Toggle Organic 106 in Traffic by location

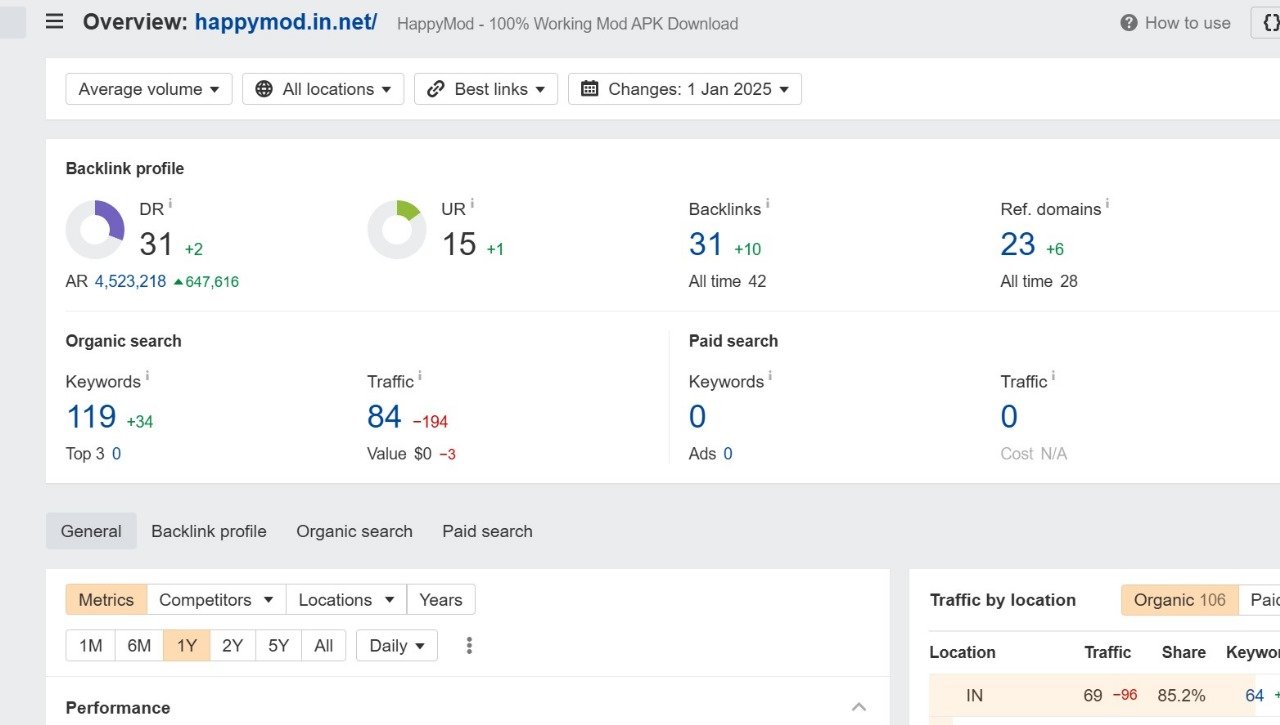tap(1179, 600)
